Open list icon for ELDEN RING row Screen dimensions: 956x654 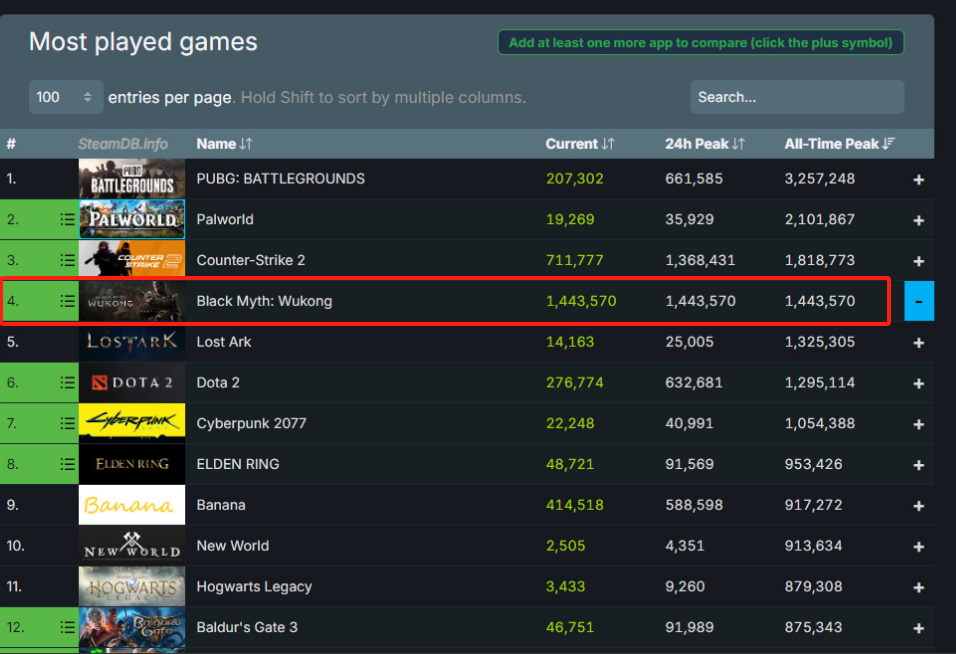[68, 464]
